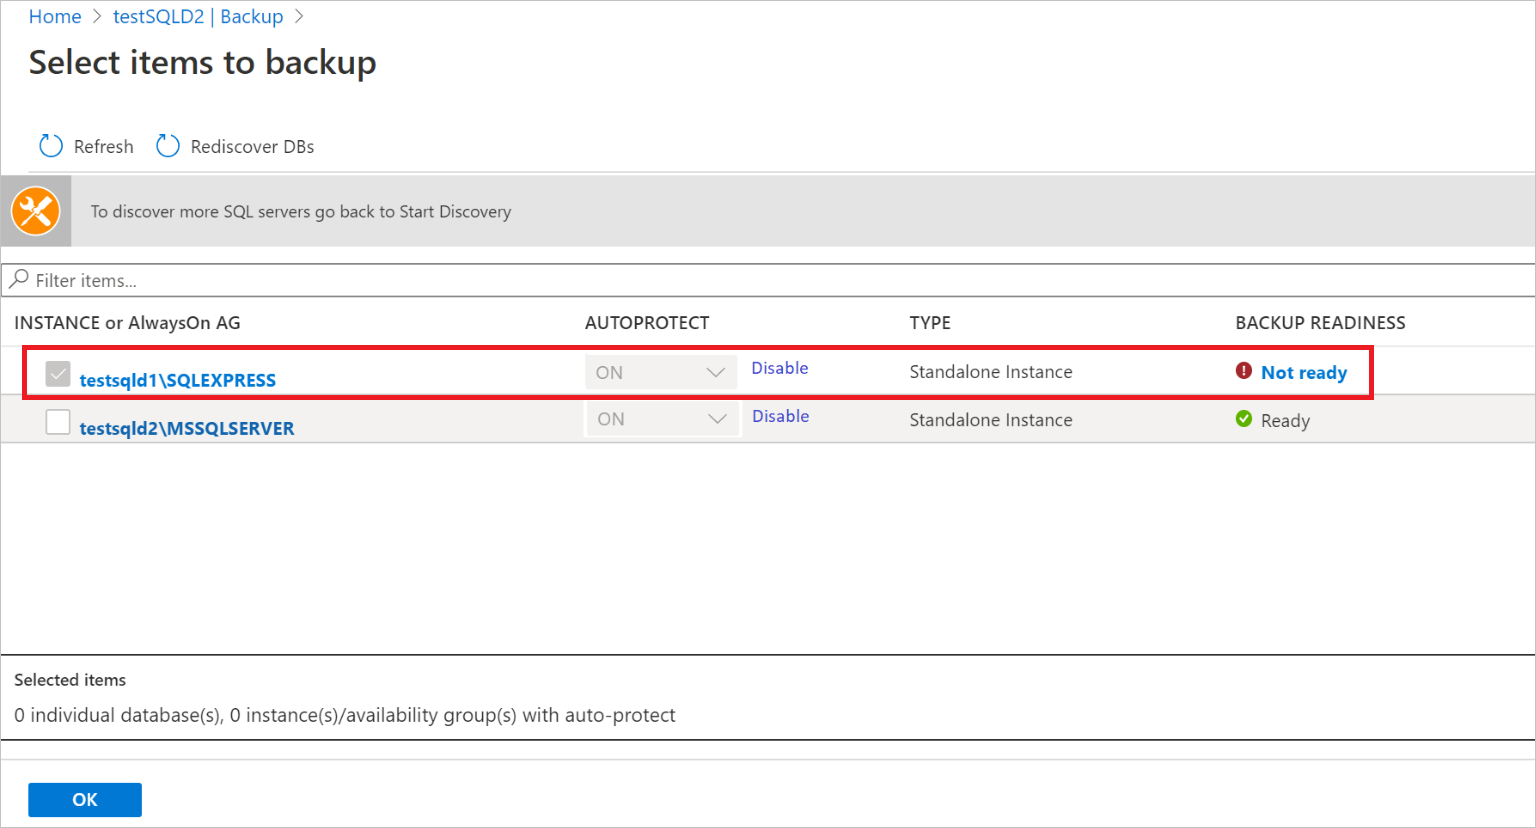Open the AUTOPROTECT dropdown for testsqld2\MSSQLSERVER
Screen dimensions: 1536x828
(x=715, y=419)
